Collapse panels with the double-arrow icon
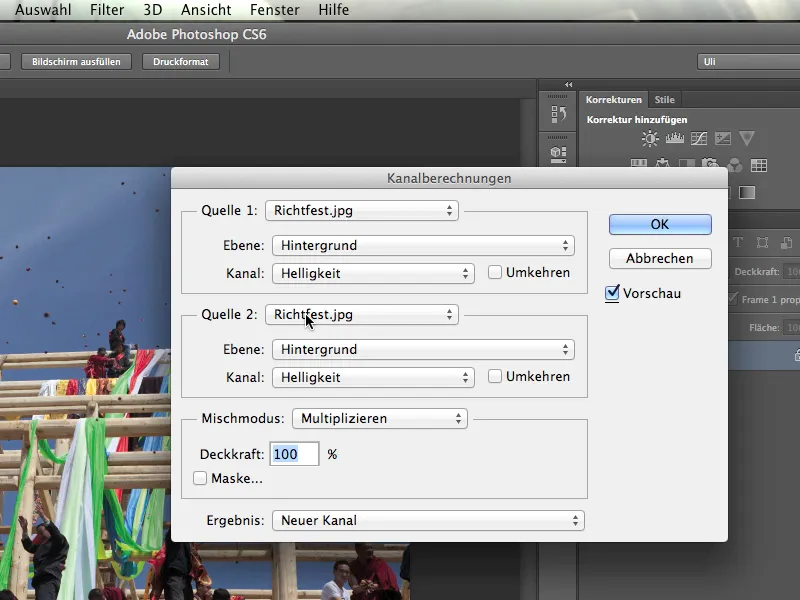Screen dimensions: 800x600 pos(568,85)
